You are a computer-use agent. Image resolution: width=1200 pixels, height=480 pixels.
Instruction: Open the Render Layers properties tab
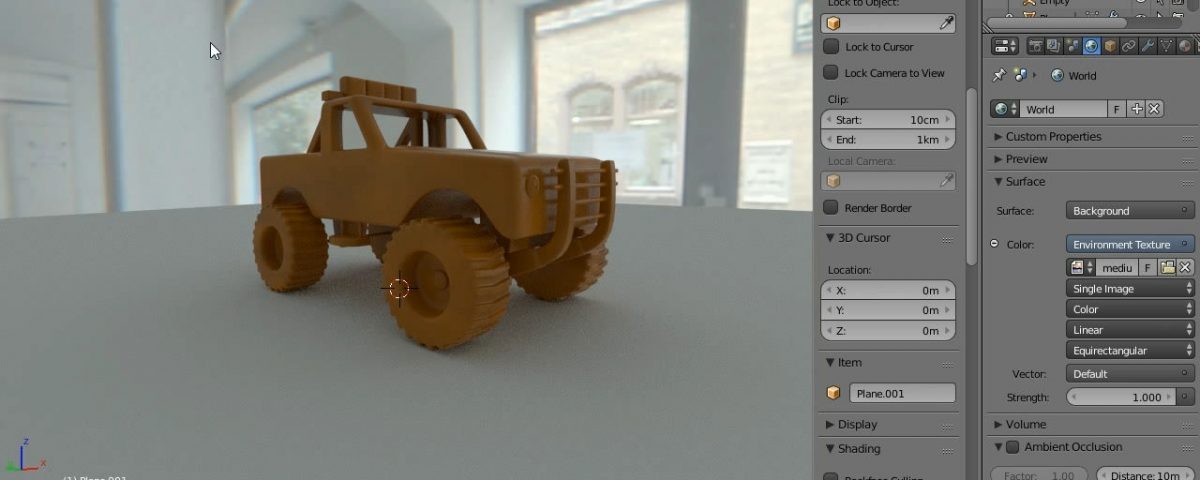click(x=1054, y=46)
